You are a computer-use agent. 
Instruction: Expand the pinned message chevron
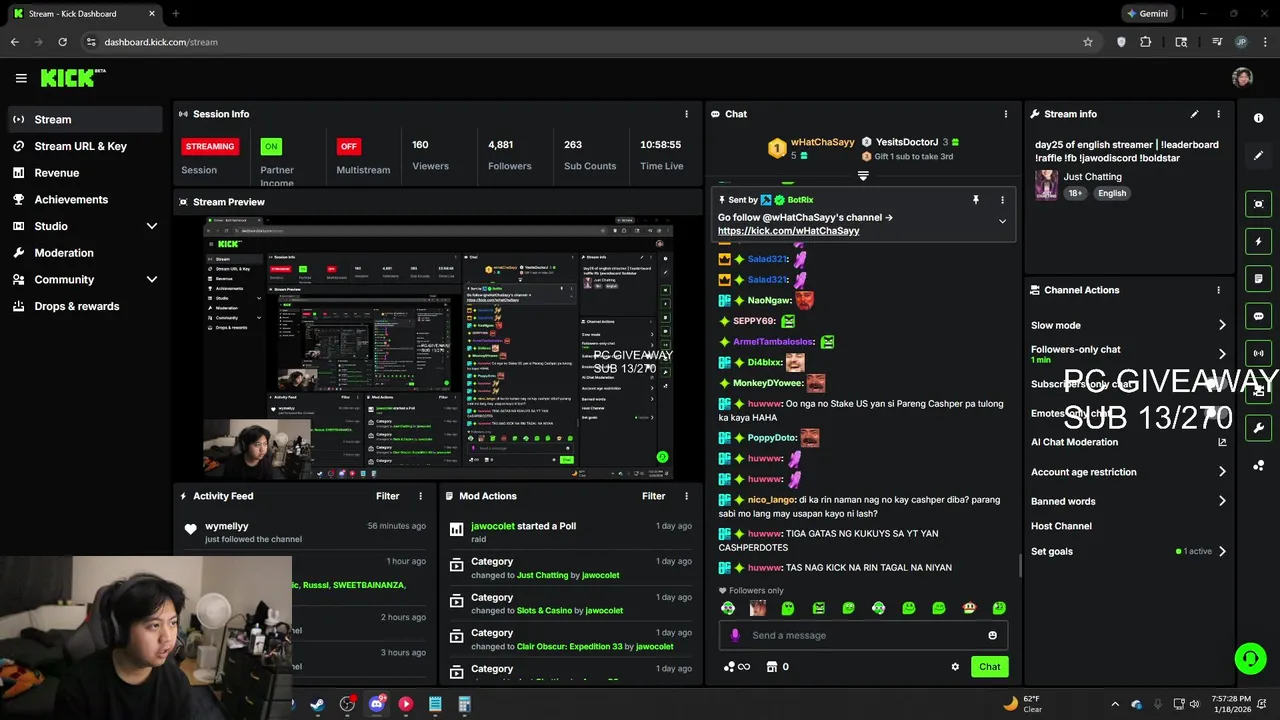click(x=1002, y=222)
